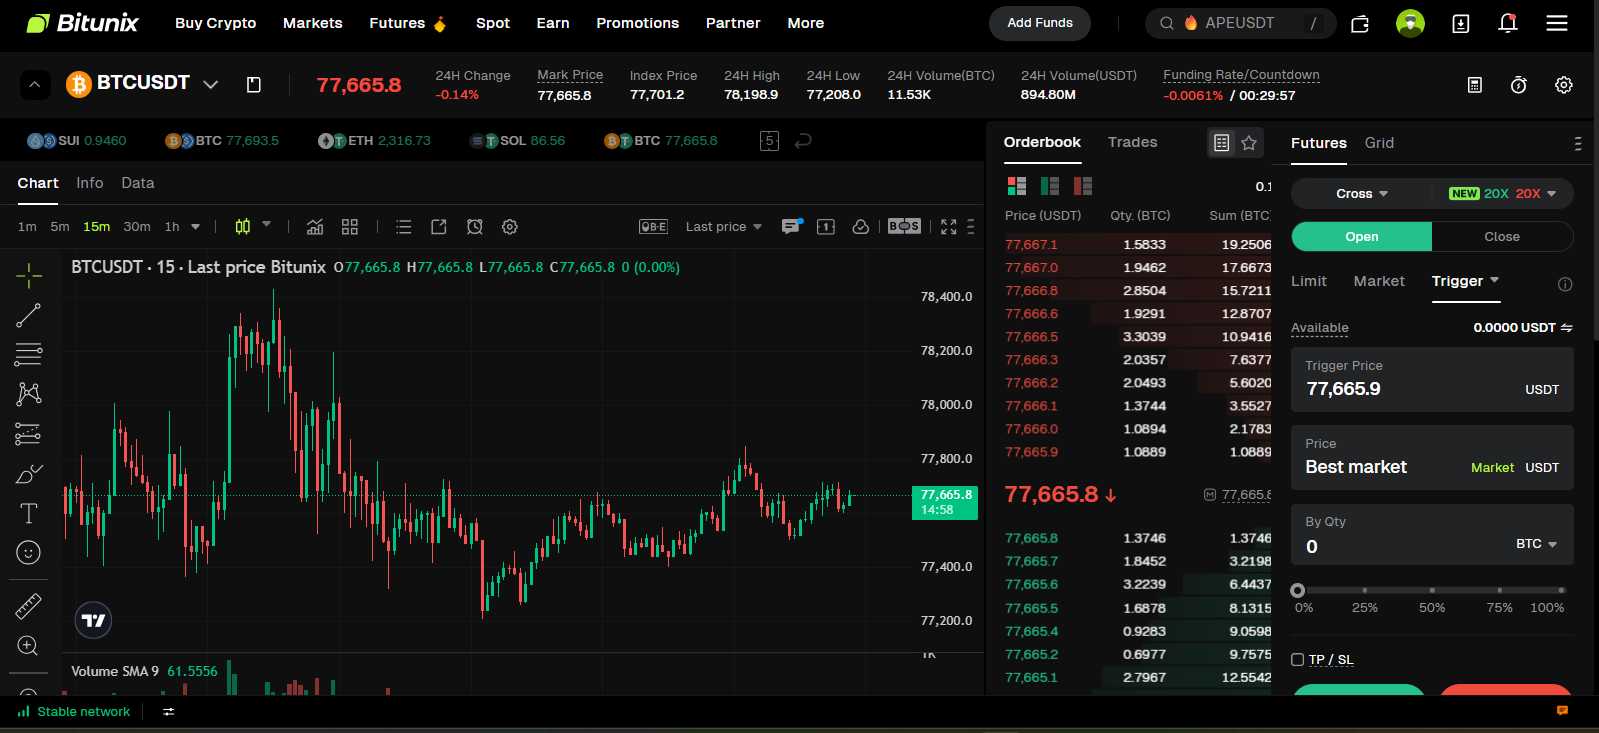Show buy-orders-only orderbook view

[1050, 186]
